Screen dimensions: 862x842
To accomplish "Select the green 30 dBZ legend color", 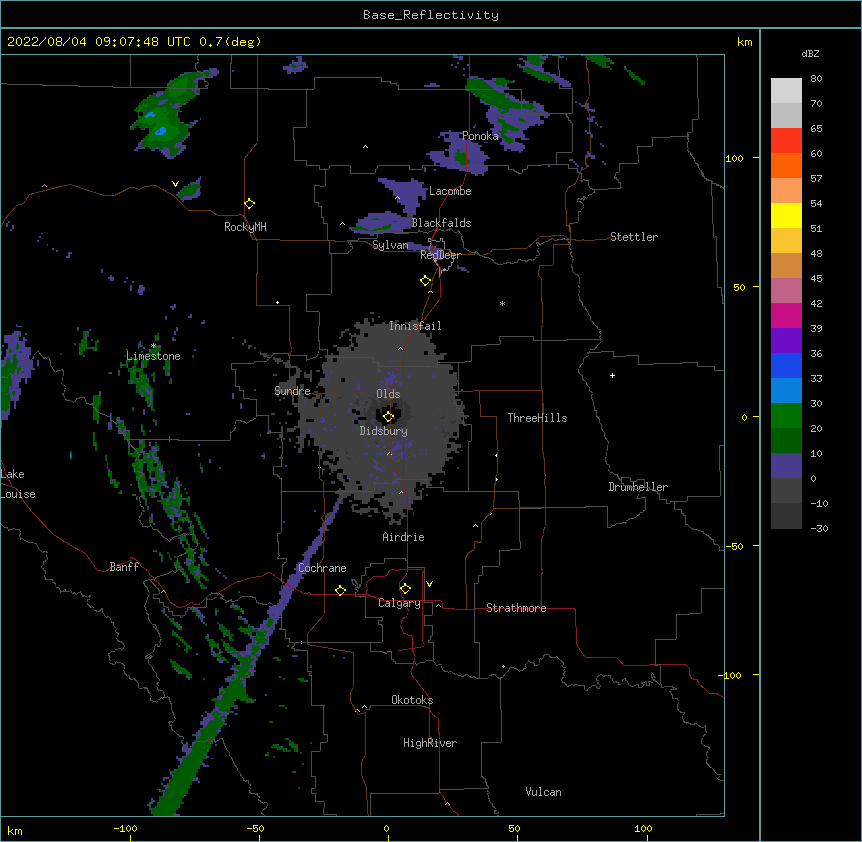I will click(786, 416).
